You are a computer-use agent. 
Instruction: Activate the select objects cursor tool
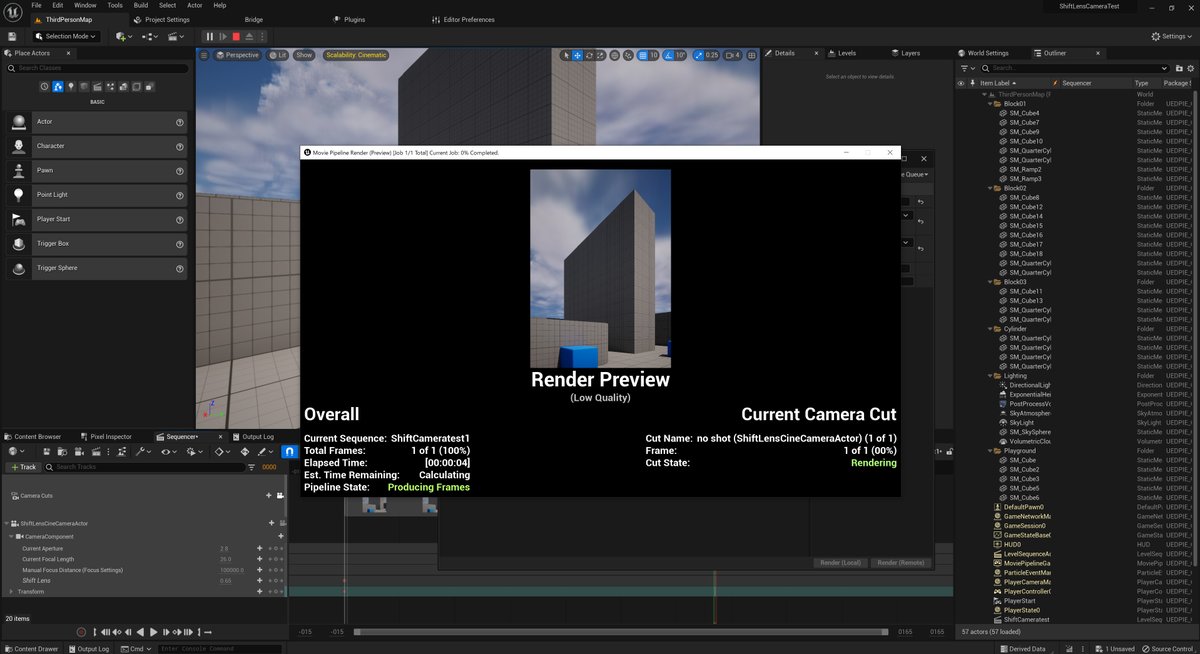[565, 55]
